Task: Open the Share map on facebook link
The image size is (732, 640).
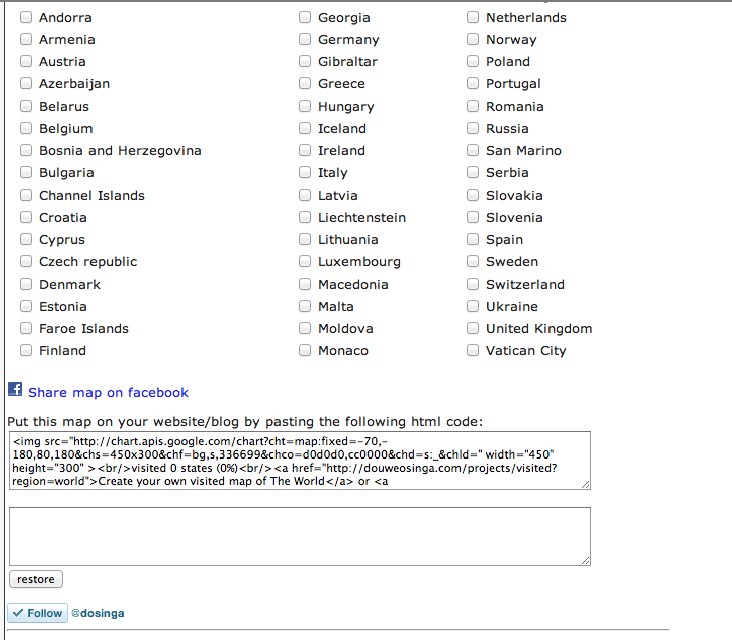Action: pyautogui.click(x=108, y=393)
